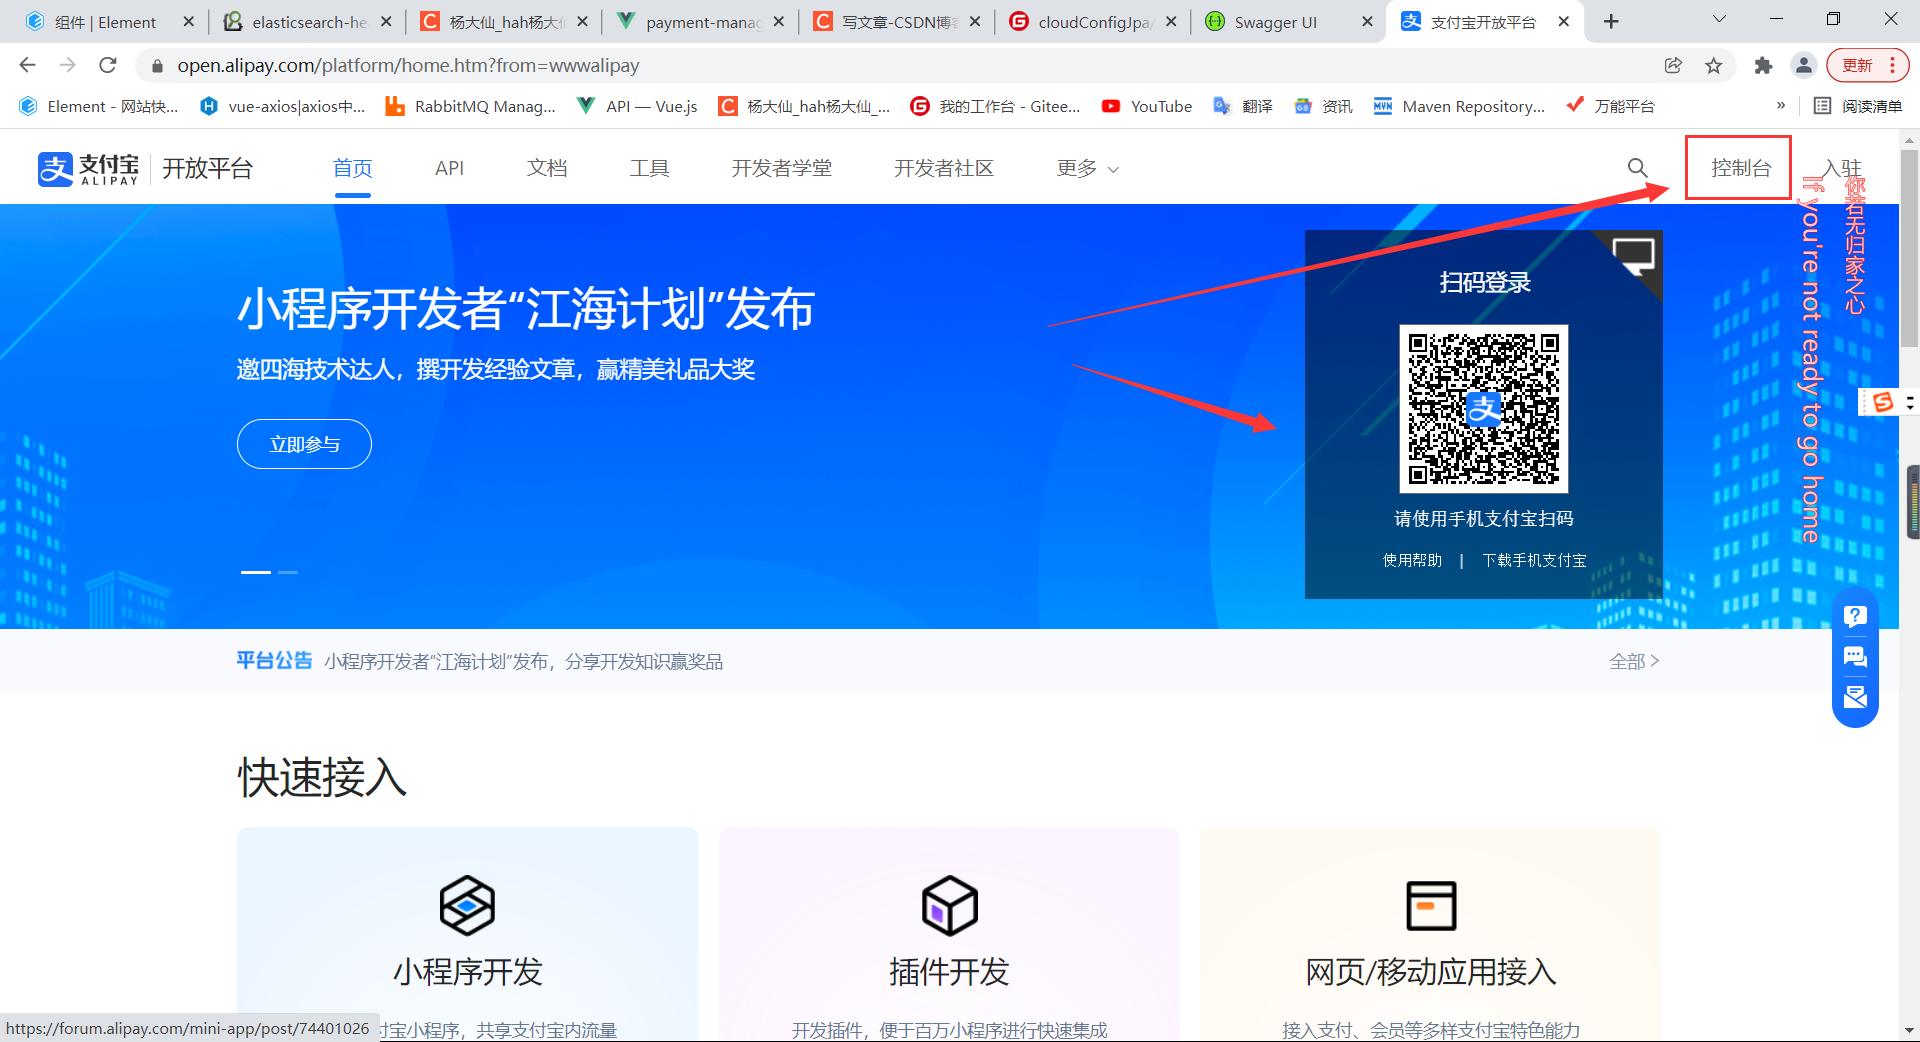Open the 开发者社区 nav item
Image resolution: width=1920 pixels, height=1042 pixels.
944,168
